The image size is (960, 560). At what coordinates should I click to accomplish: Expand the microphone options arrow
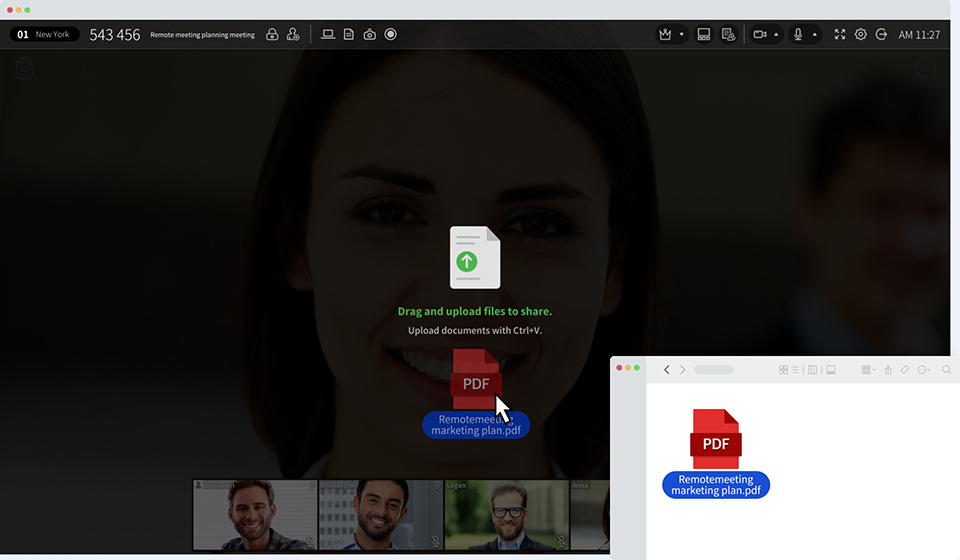[814, 34]
